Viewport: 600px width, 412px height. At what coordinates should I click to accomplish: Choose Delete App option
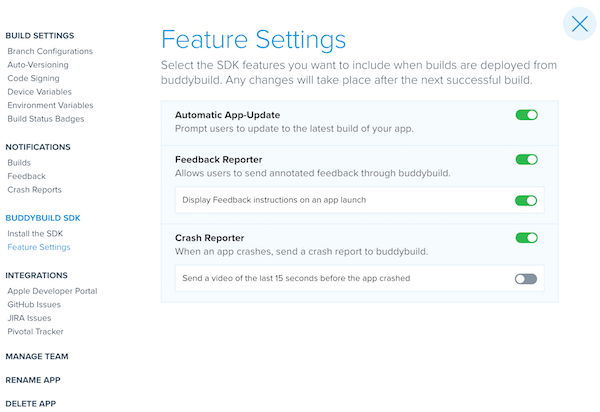(x=31, y=404)
